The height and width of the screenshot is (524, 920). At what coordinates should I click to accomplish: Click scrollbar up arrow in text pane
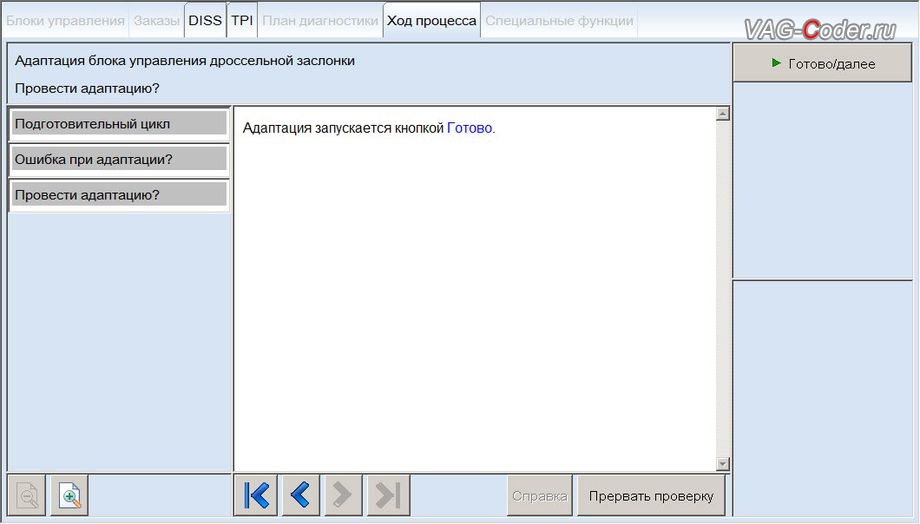point(723,113)
